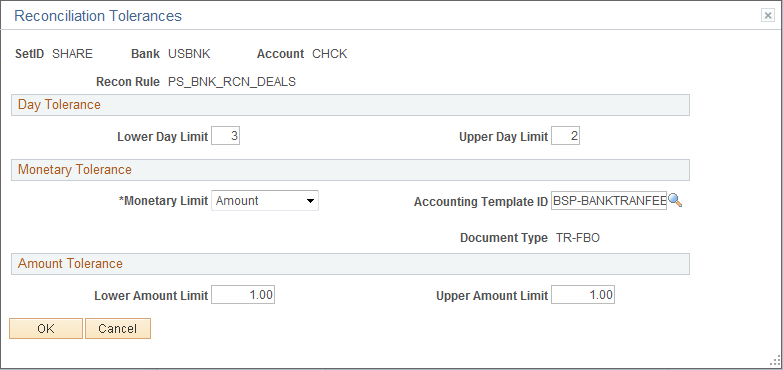
Task: Click the SetID value SHARE
Action: click(72, 54)
